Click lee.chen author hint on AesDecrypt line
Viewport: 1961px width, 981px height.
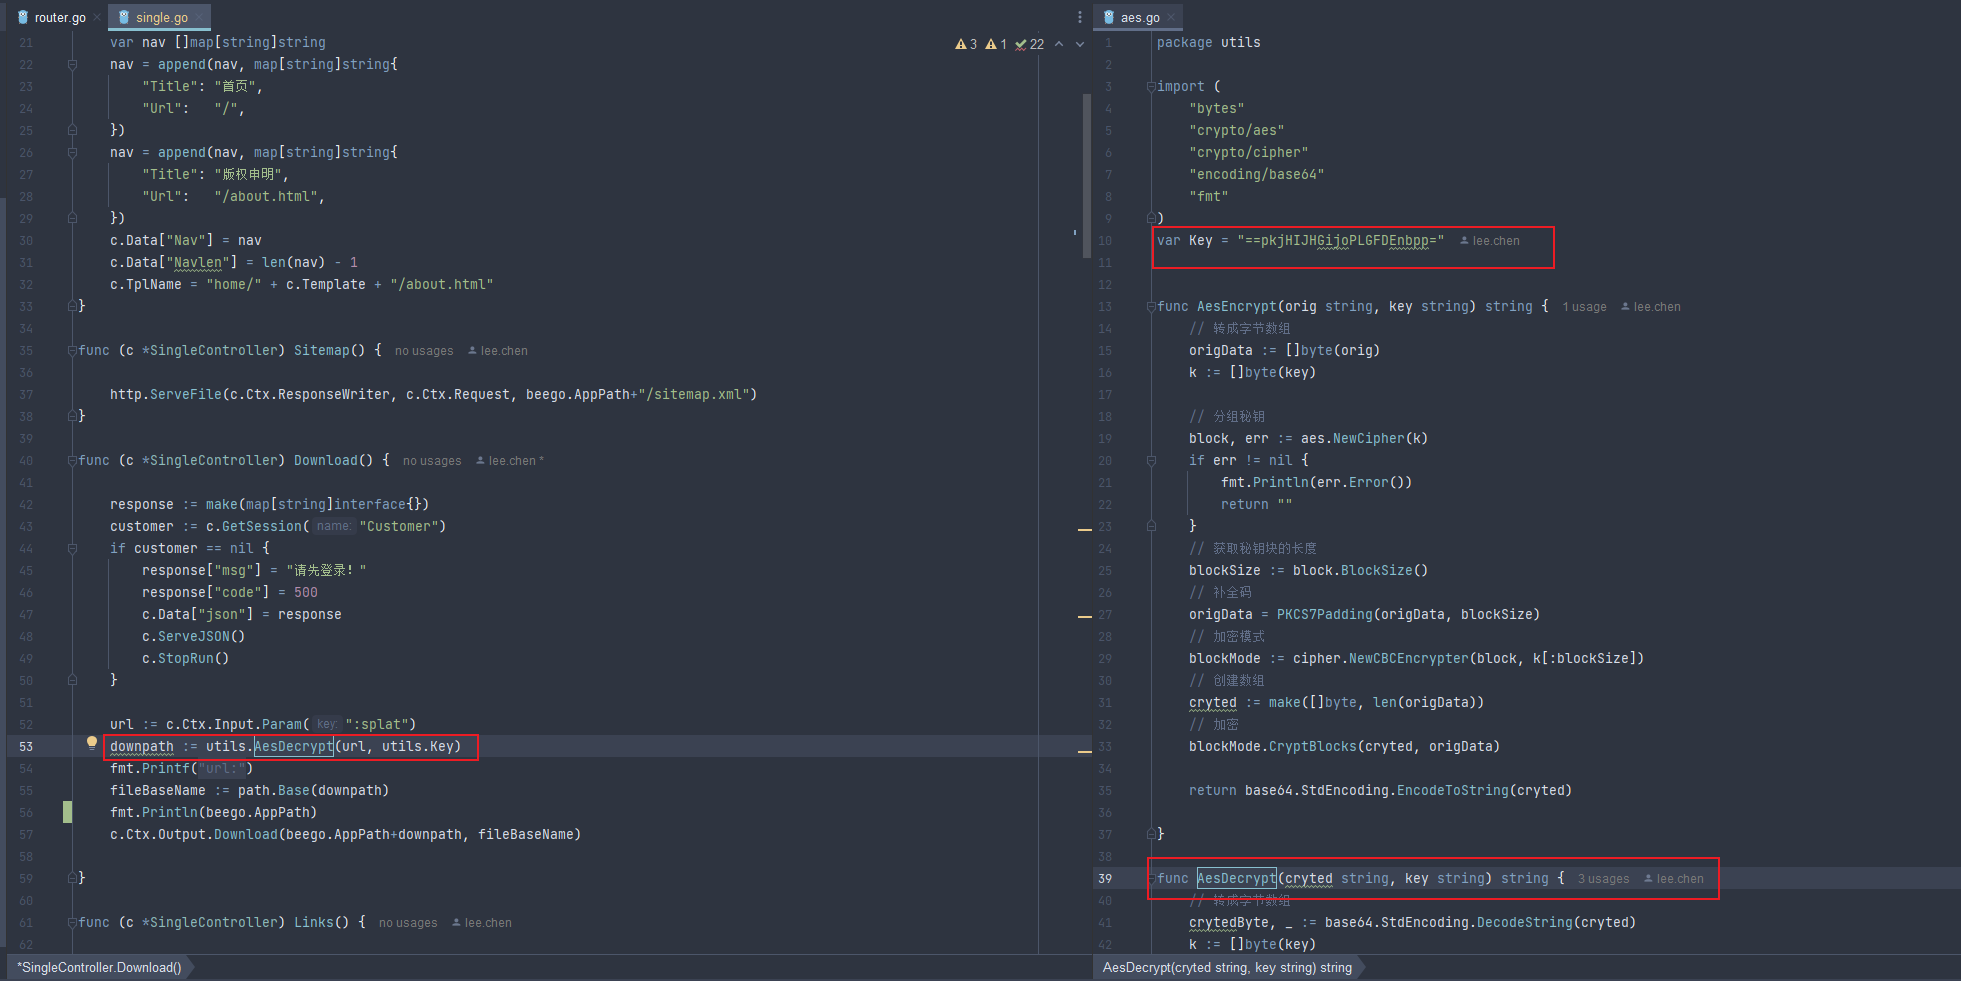1673,879
